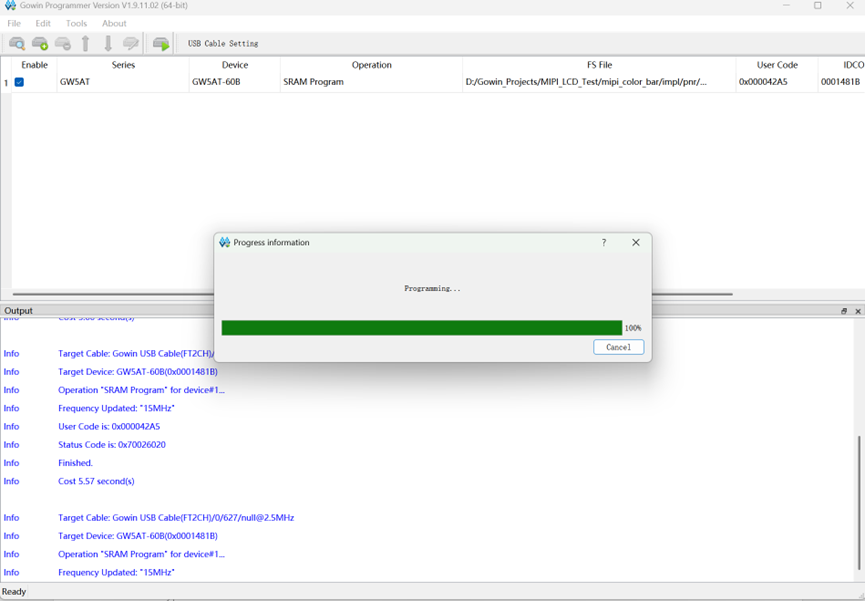The height and width of the screenshot is (601, 865).
Task: Click the log line with null@2.5MHz cable
Action: (x=176, y=518)
